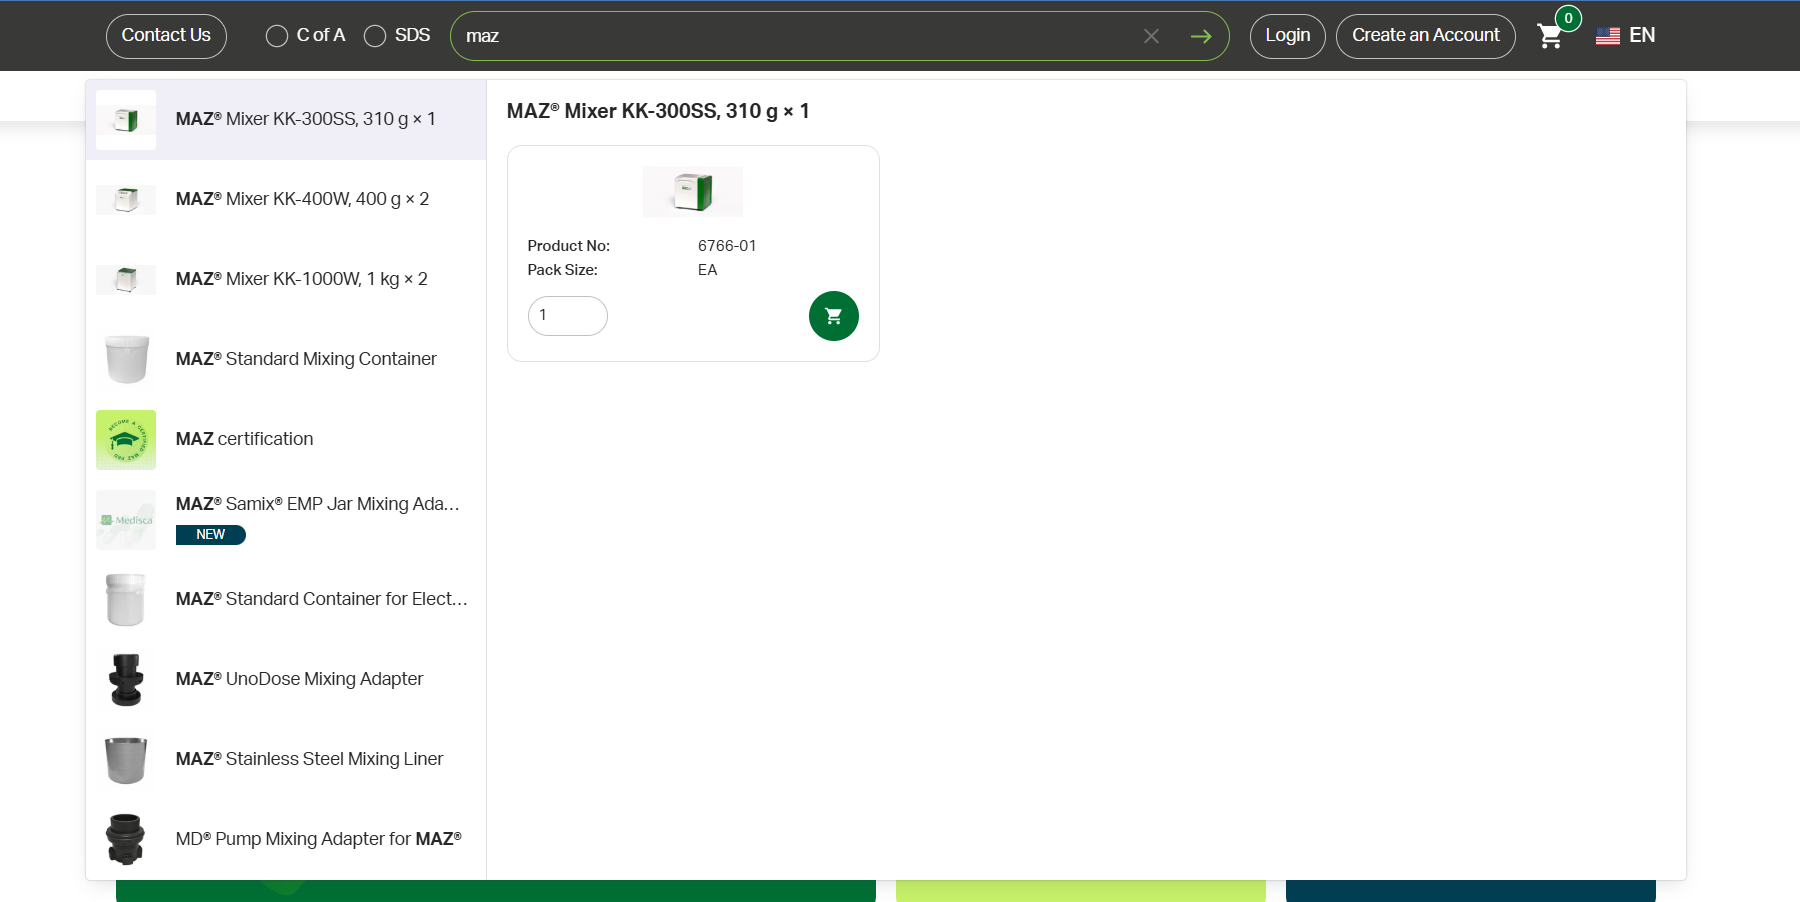Select the C of A radio button
Image resolution: width=1800 pixels, height=902 pixels.
click(x=277, y=36)
